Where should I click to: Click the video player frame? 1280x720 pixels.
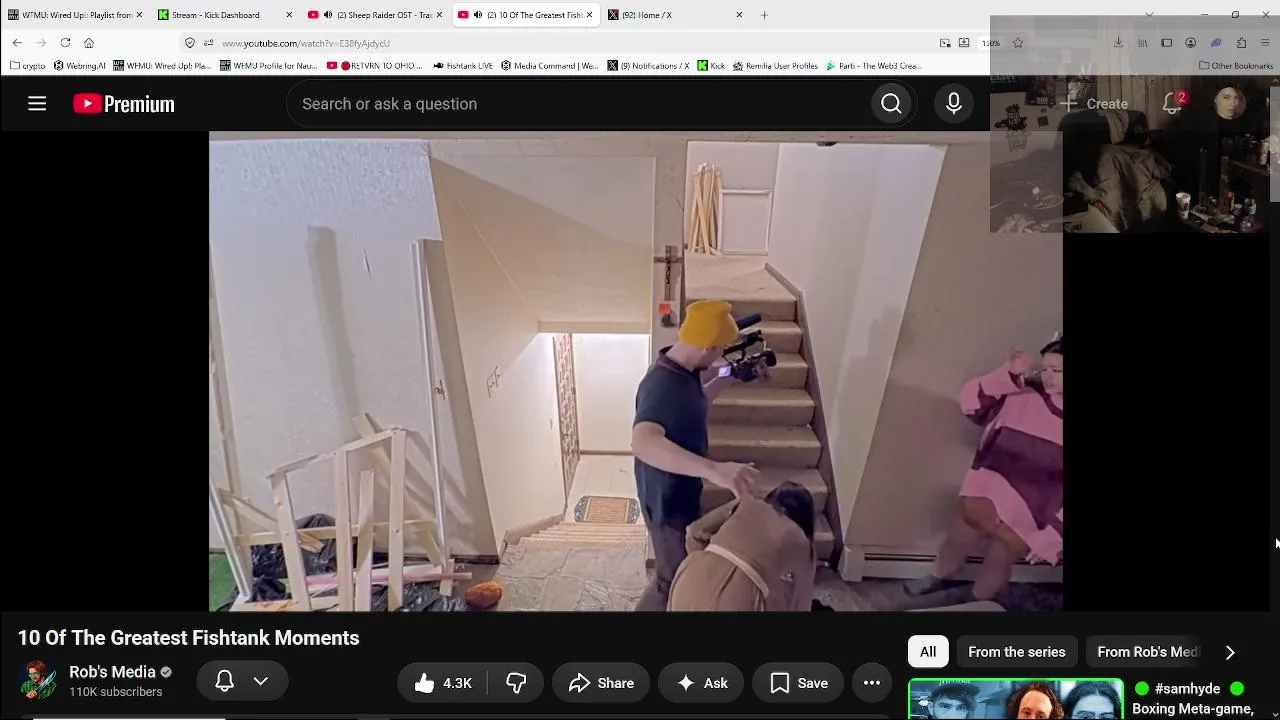coord(635,371)
